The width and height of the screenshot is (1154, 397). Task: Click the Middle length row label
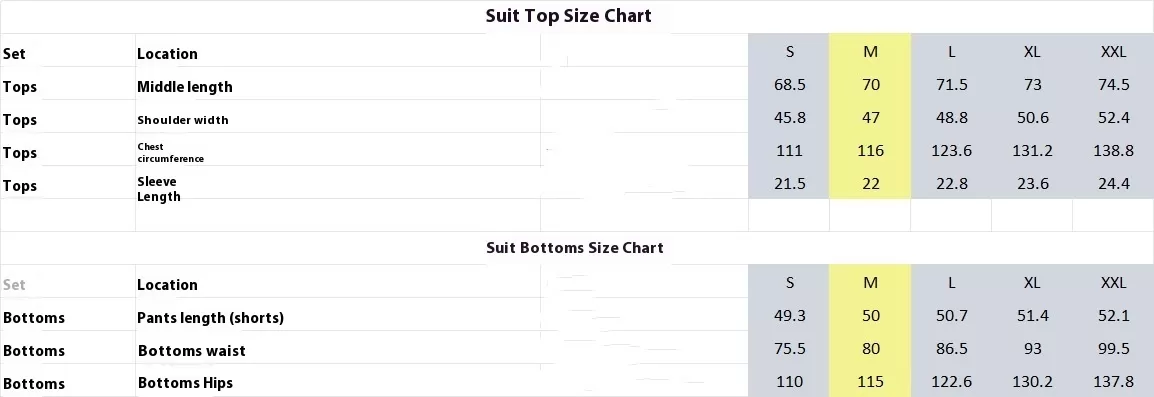pos(185,87)
